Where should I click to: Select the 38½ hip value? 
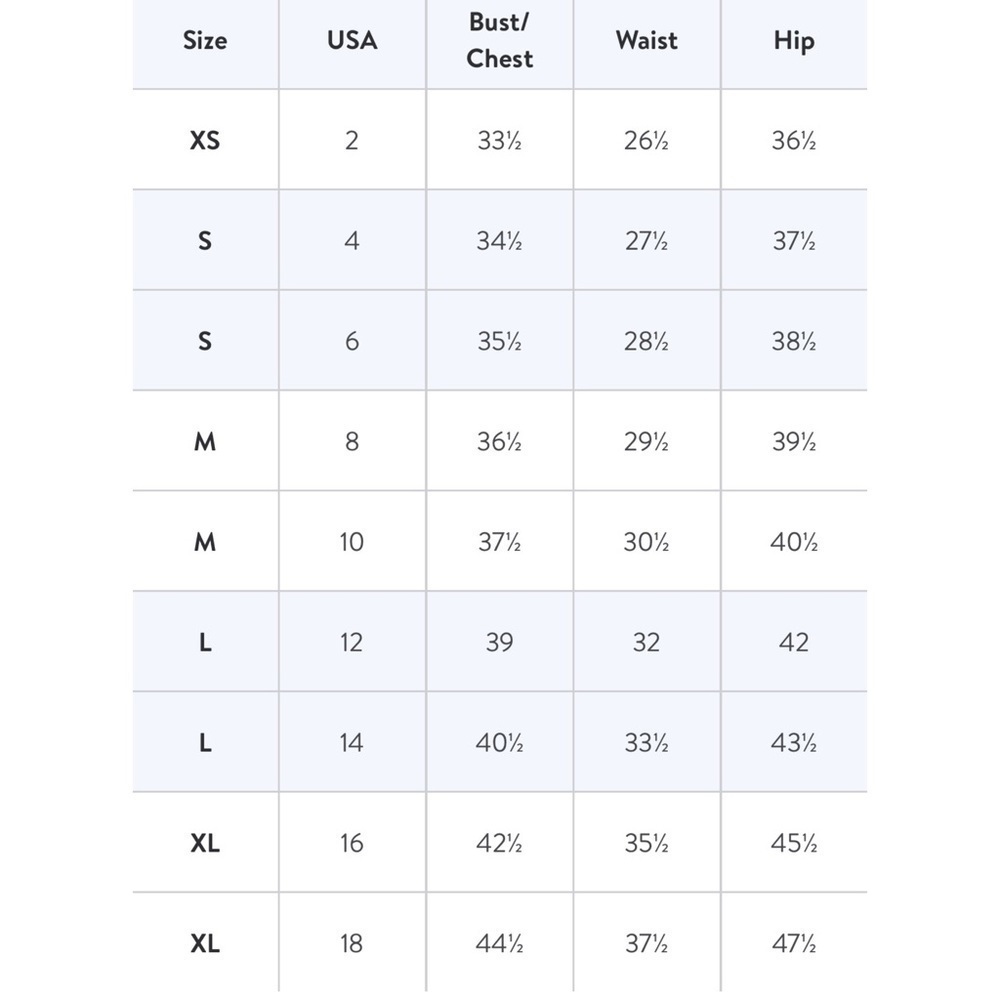794,341
